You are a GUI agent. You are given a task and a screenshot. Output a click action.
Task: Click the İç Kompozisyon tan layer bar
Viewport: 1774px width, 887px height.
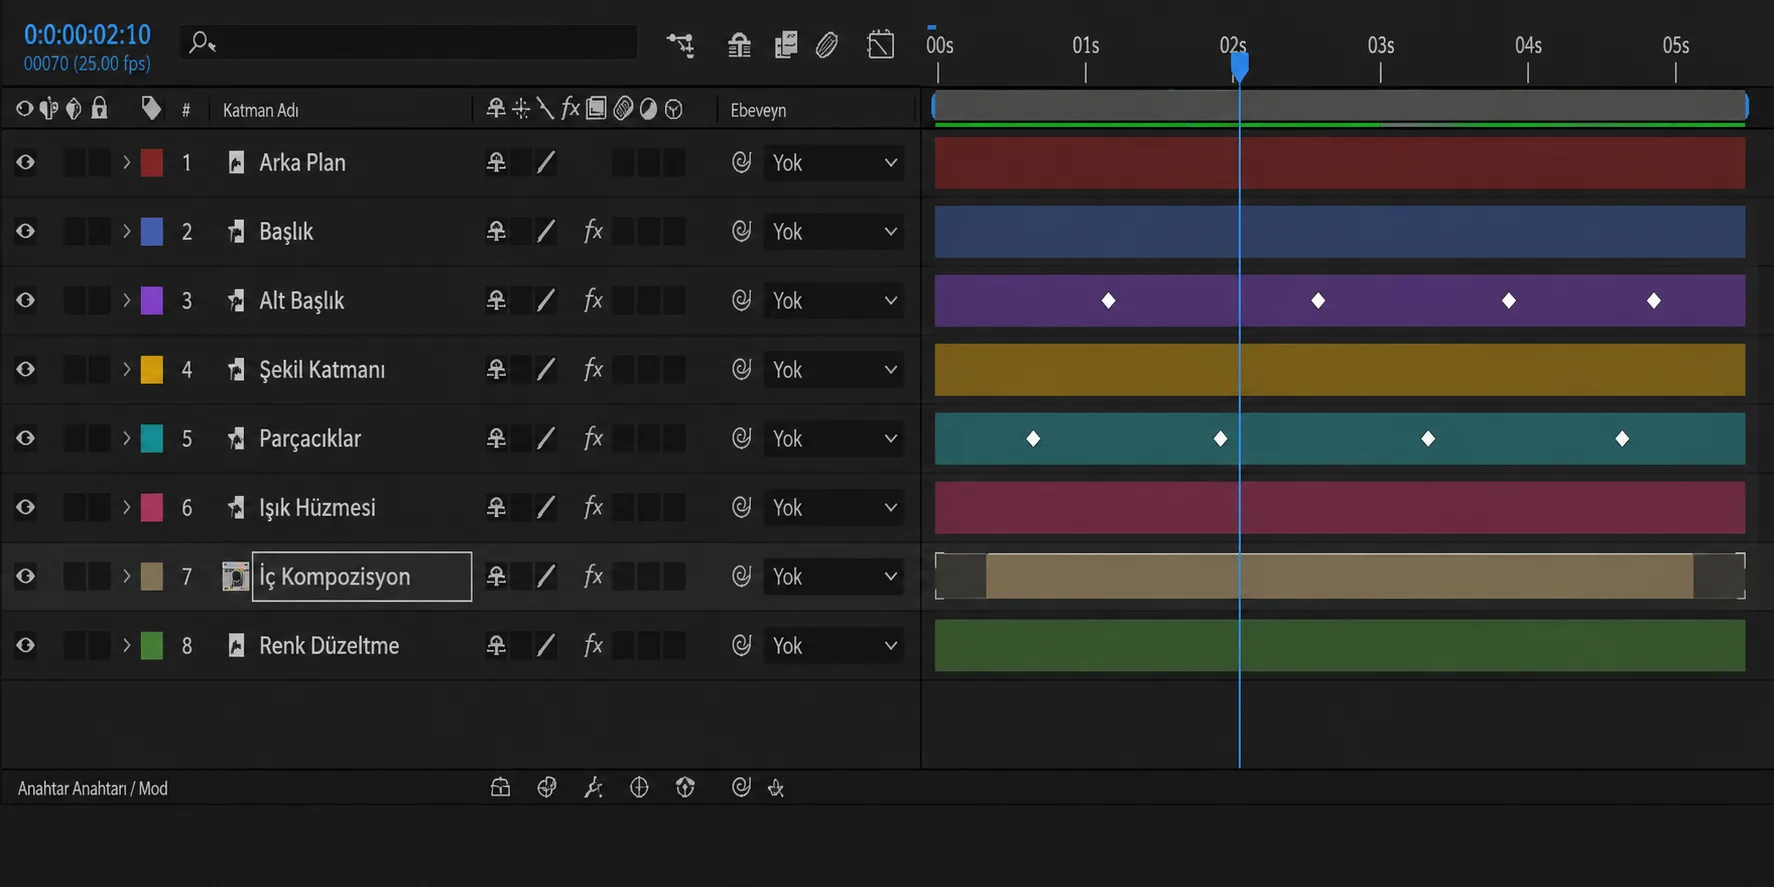tap(1339, 576)
